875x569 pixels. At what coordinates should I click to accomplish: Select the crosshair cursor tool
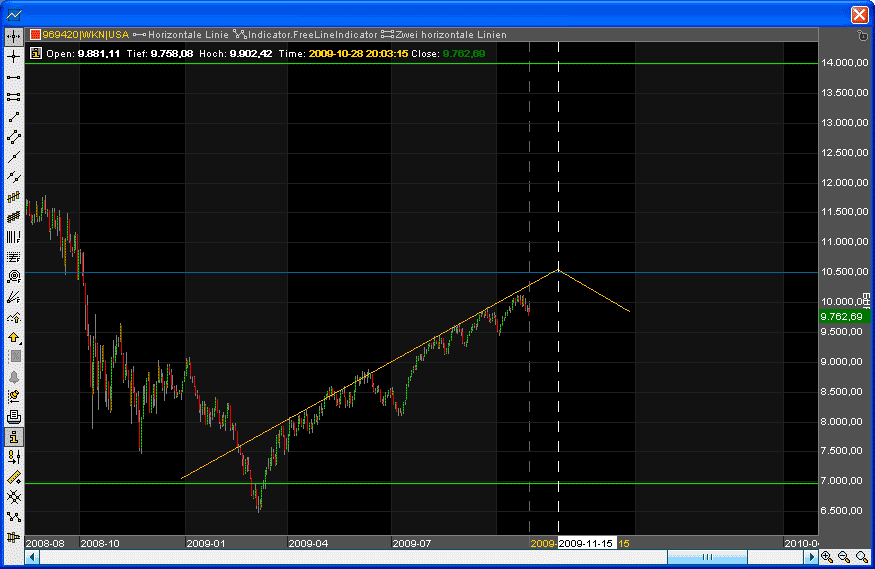[14, 57]
